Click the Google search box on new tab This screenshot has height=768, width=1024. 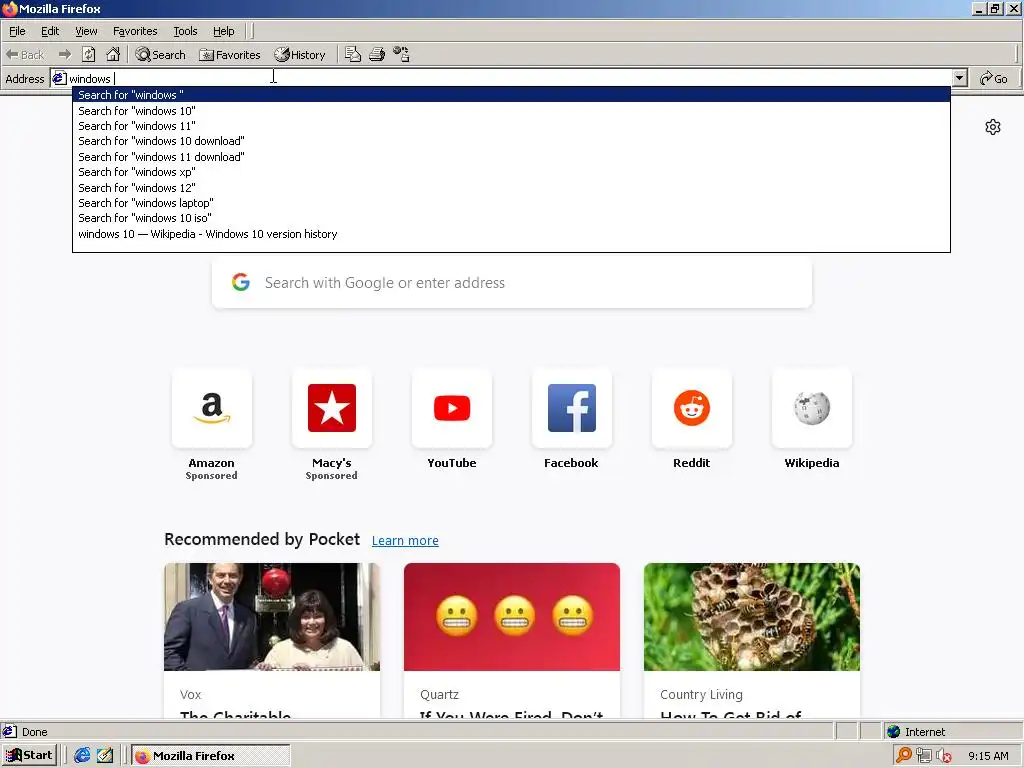[x=512, y=283]
